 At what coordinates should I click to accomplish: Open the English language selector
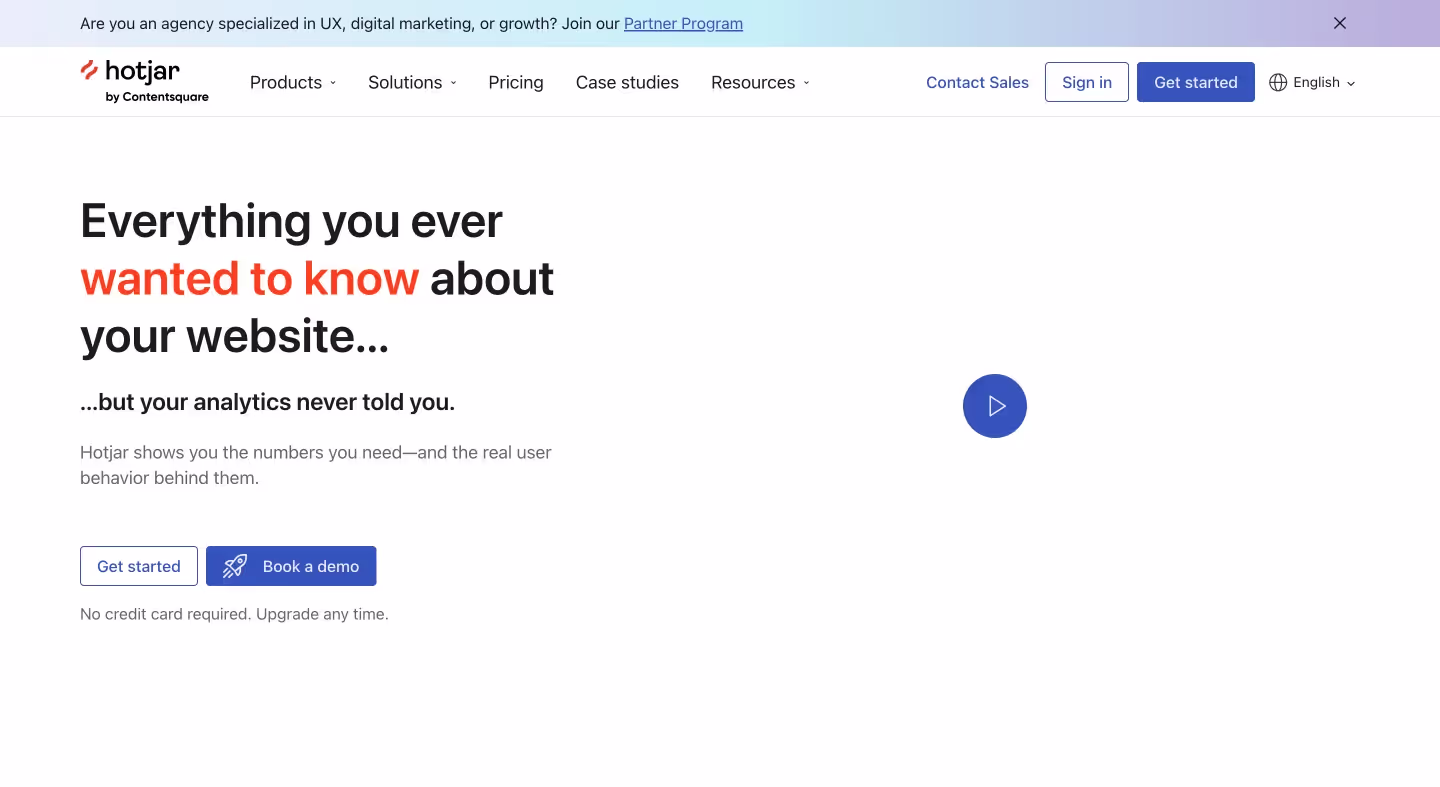click(1313, 83)
